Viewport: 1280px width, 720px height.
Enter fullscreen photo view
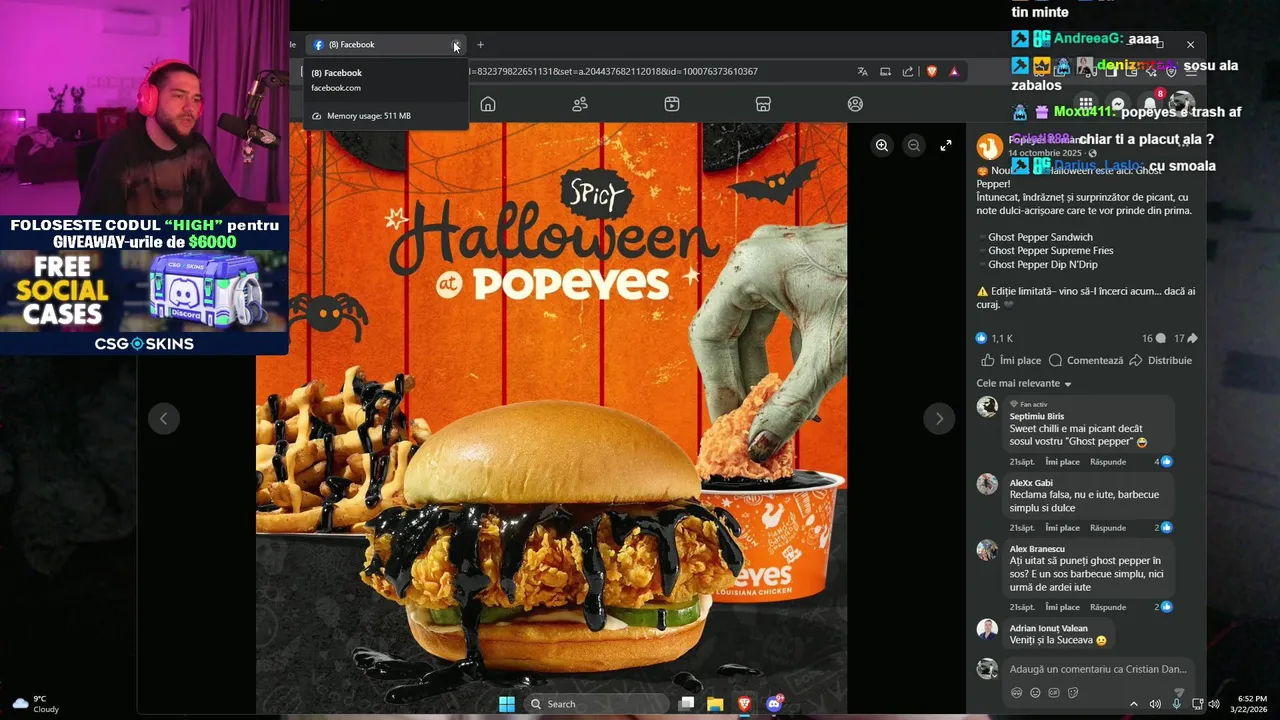click(946, 146)
